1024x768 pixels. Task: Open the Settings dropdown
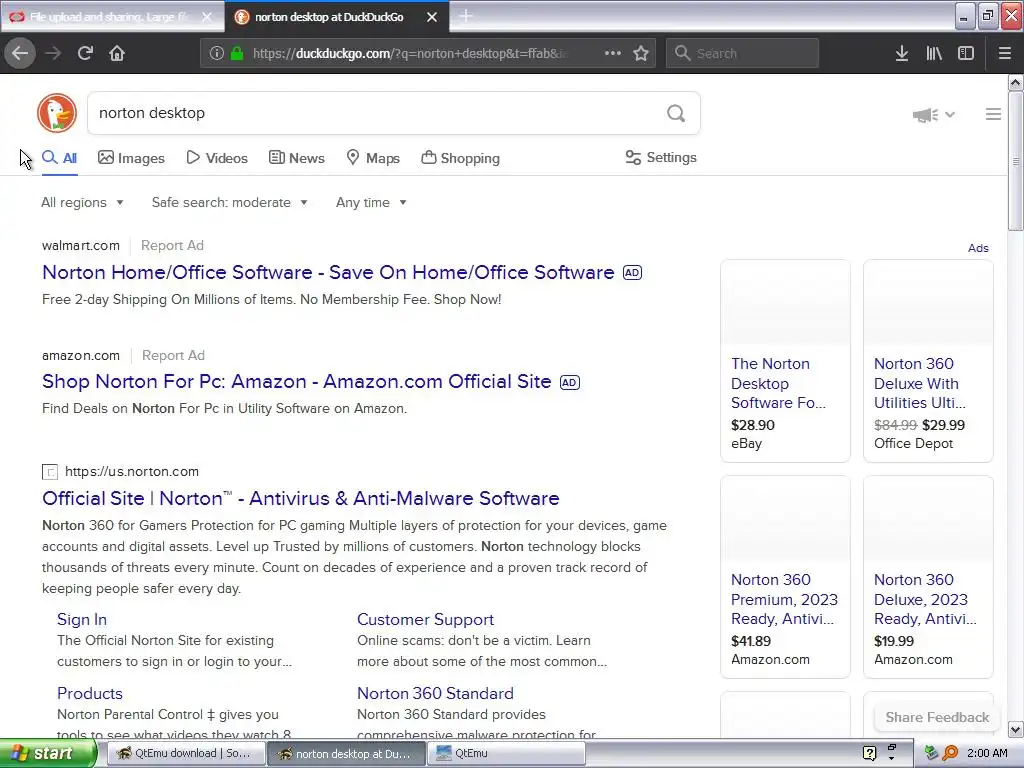(661, 157)
